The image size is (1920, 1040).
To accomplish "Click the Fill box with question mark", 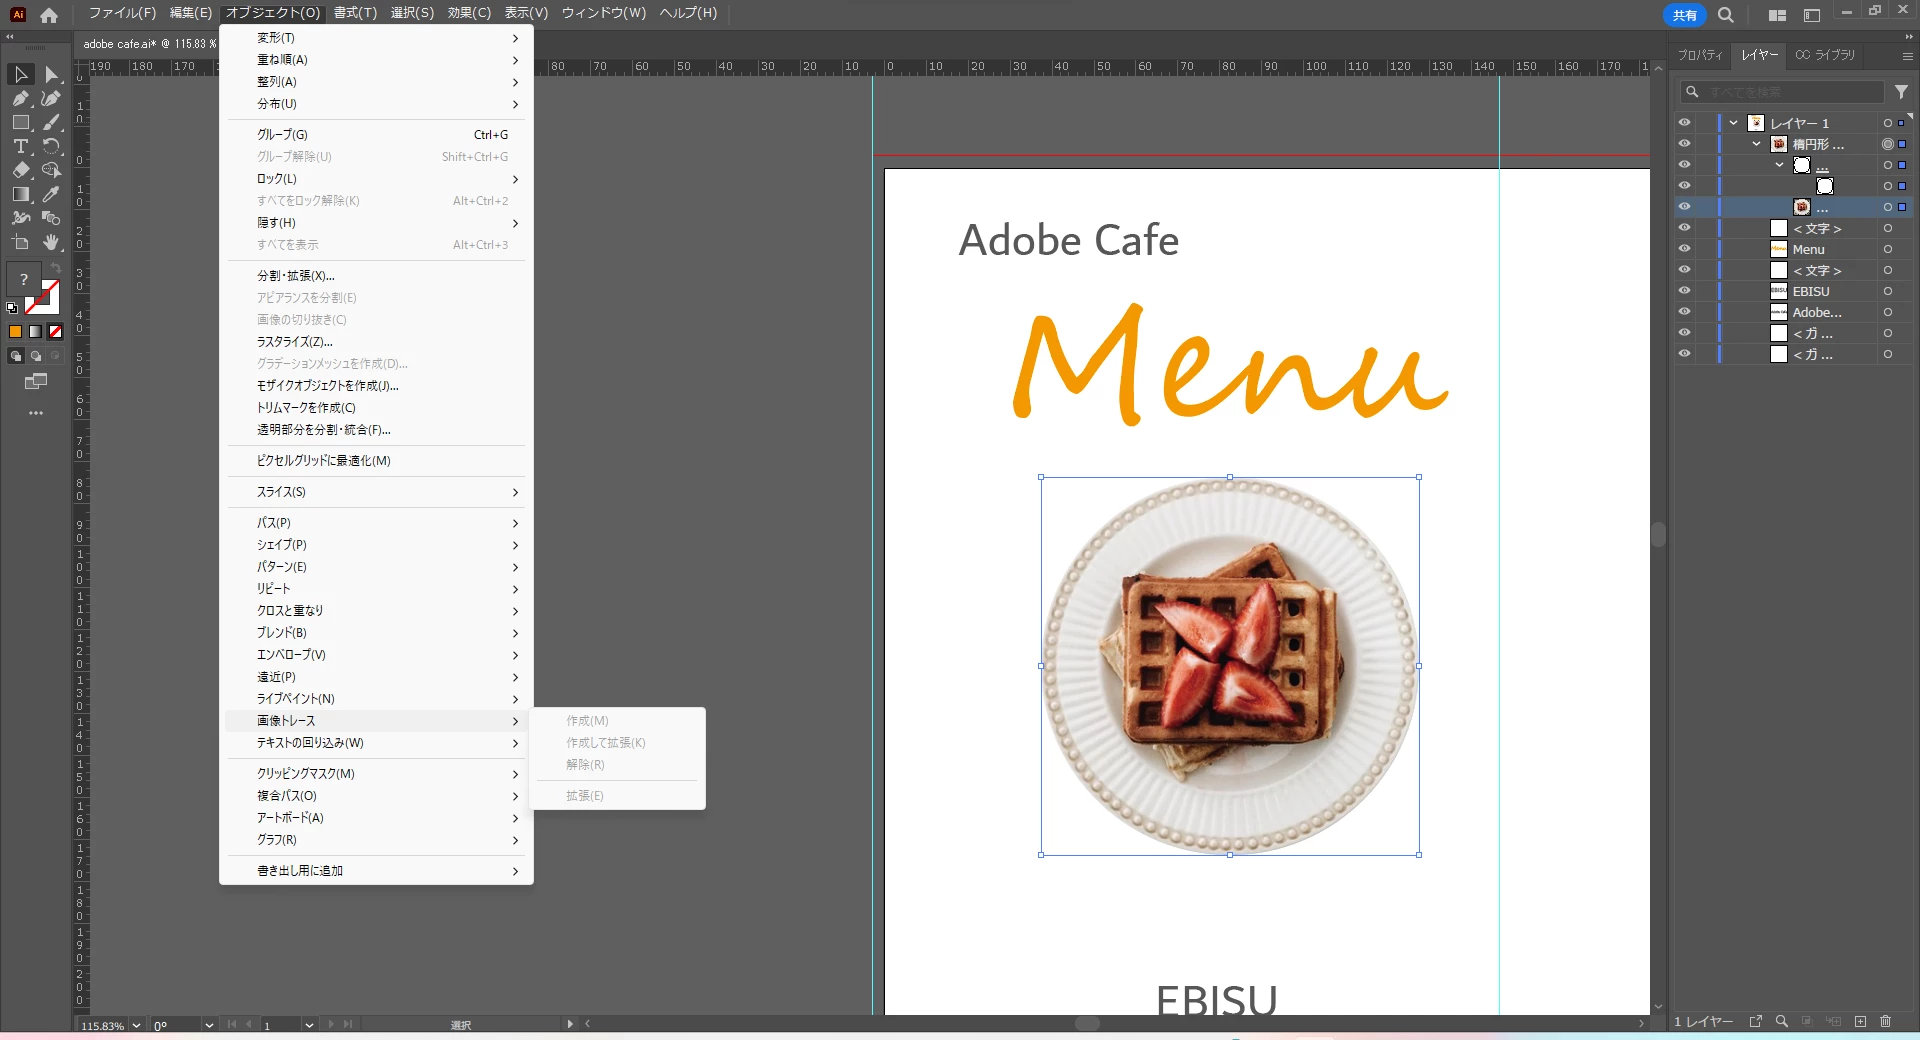I will click(23, 280).
